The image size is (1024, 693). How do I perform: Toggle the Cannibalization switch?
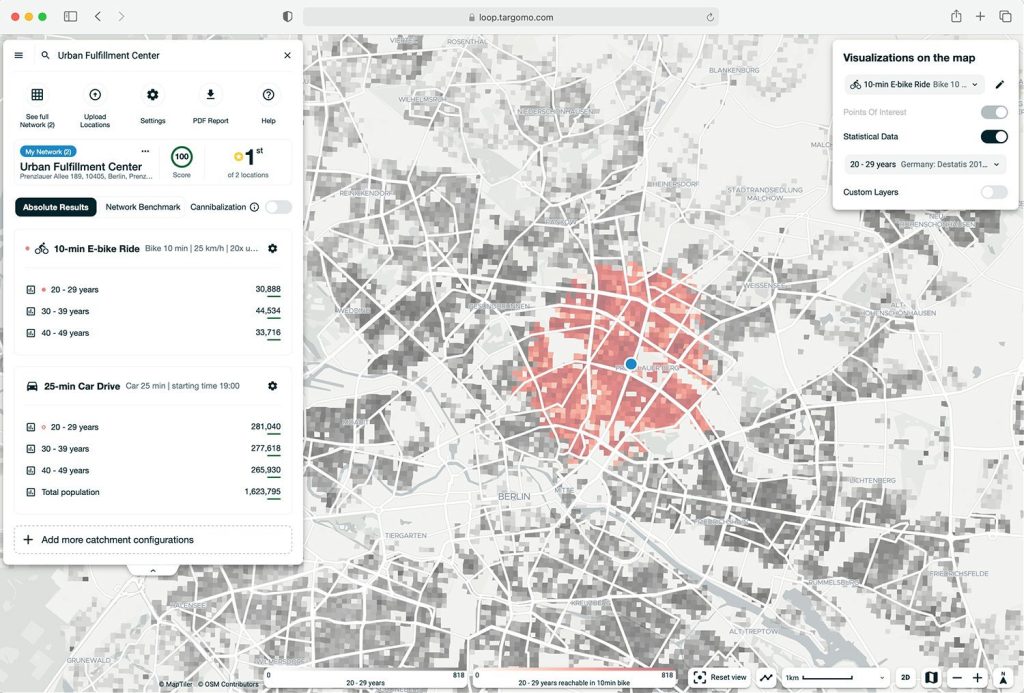tap(278, 207)
